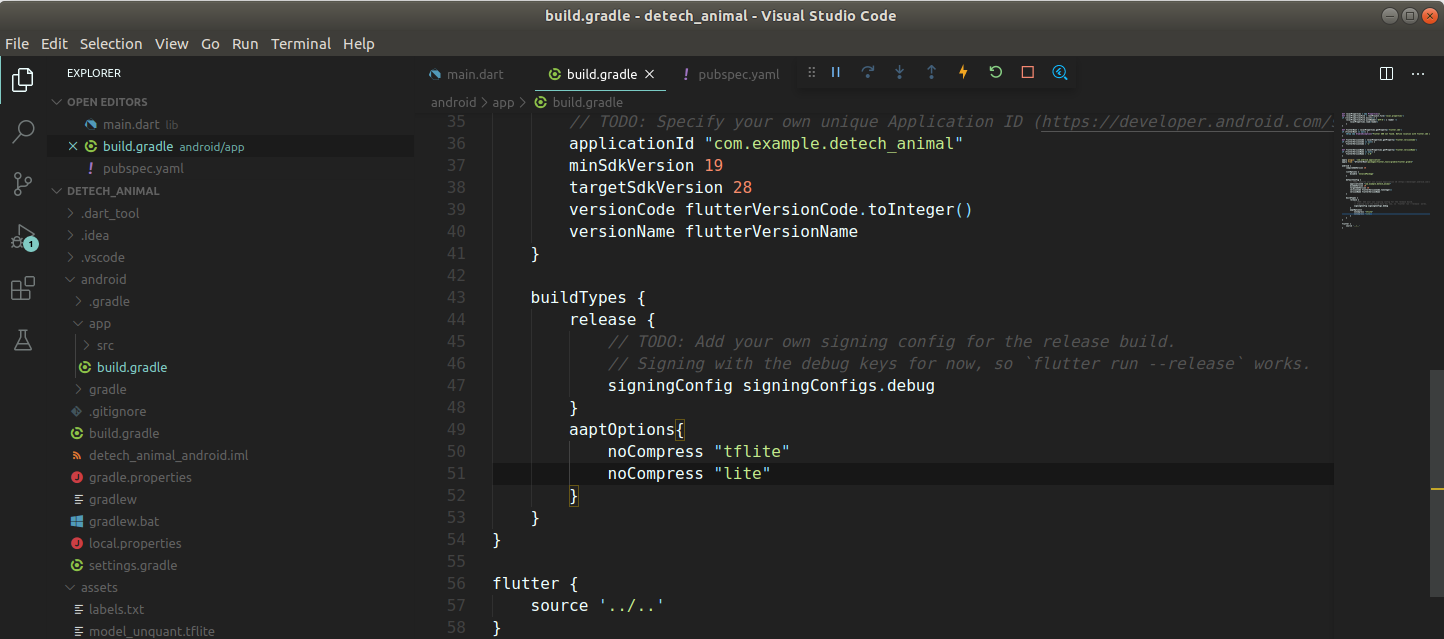Switch to pubspec.yaml editor tab

732,74
